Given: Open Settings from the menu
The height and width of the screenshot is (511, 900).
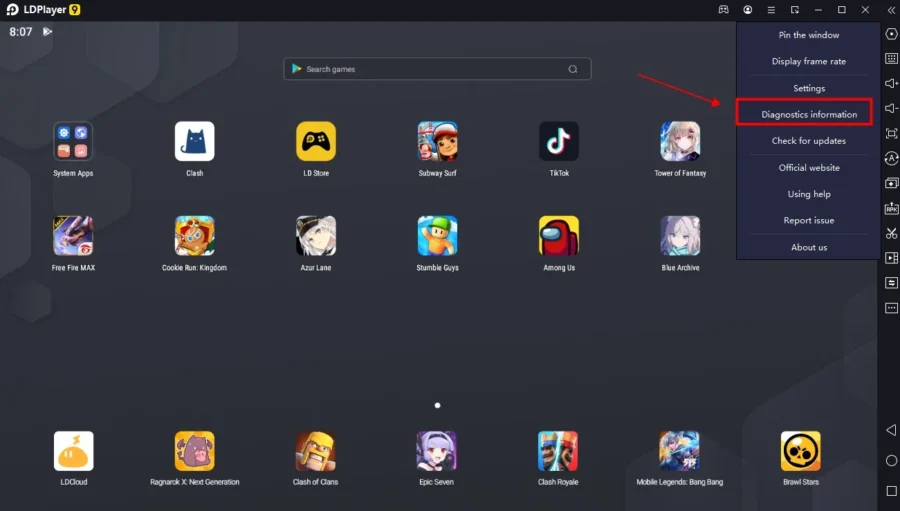Looking at the screenshot, I should 809,88.
